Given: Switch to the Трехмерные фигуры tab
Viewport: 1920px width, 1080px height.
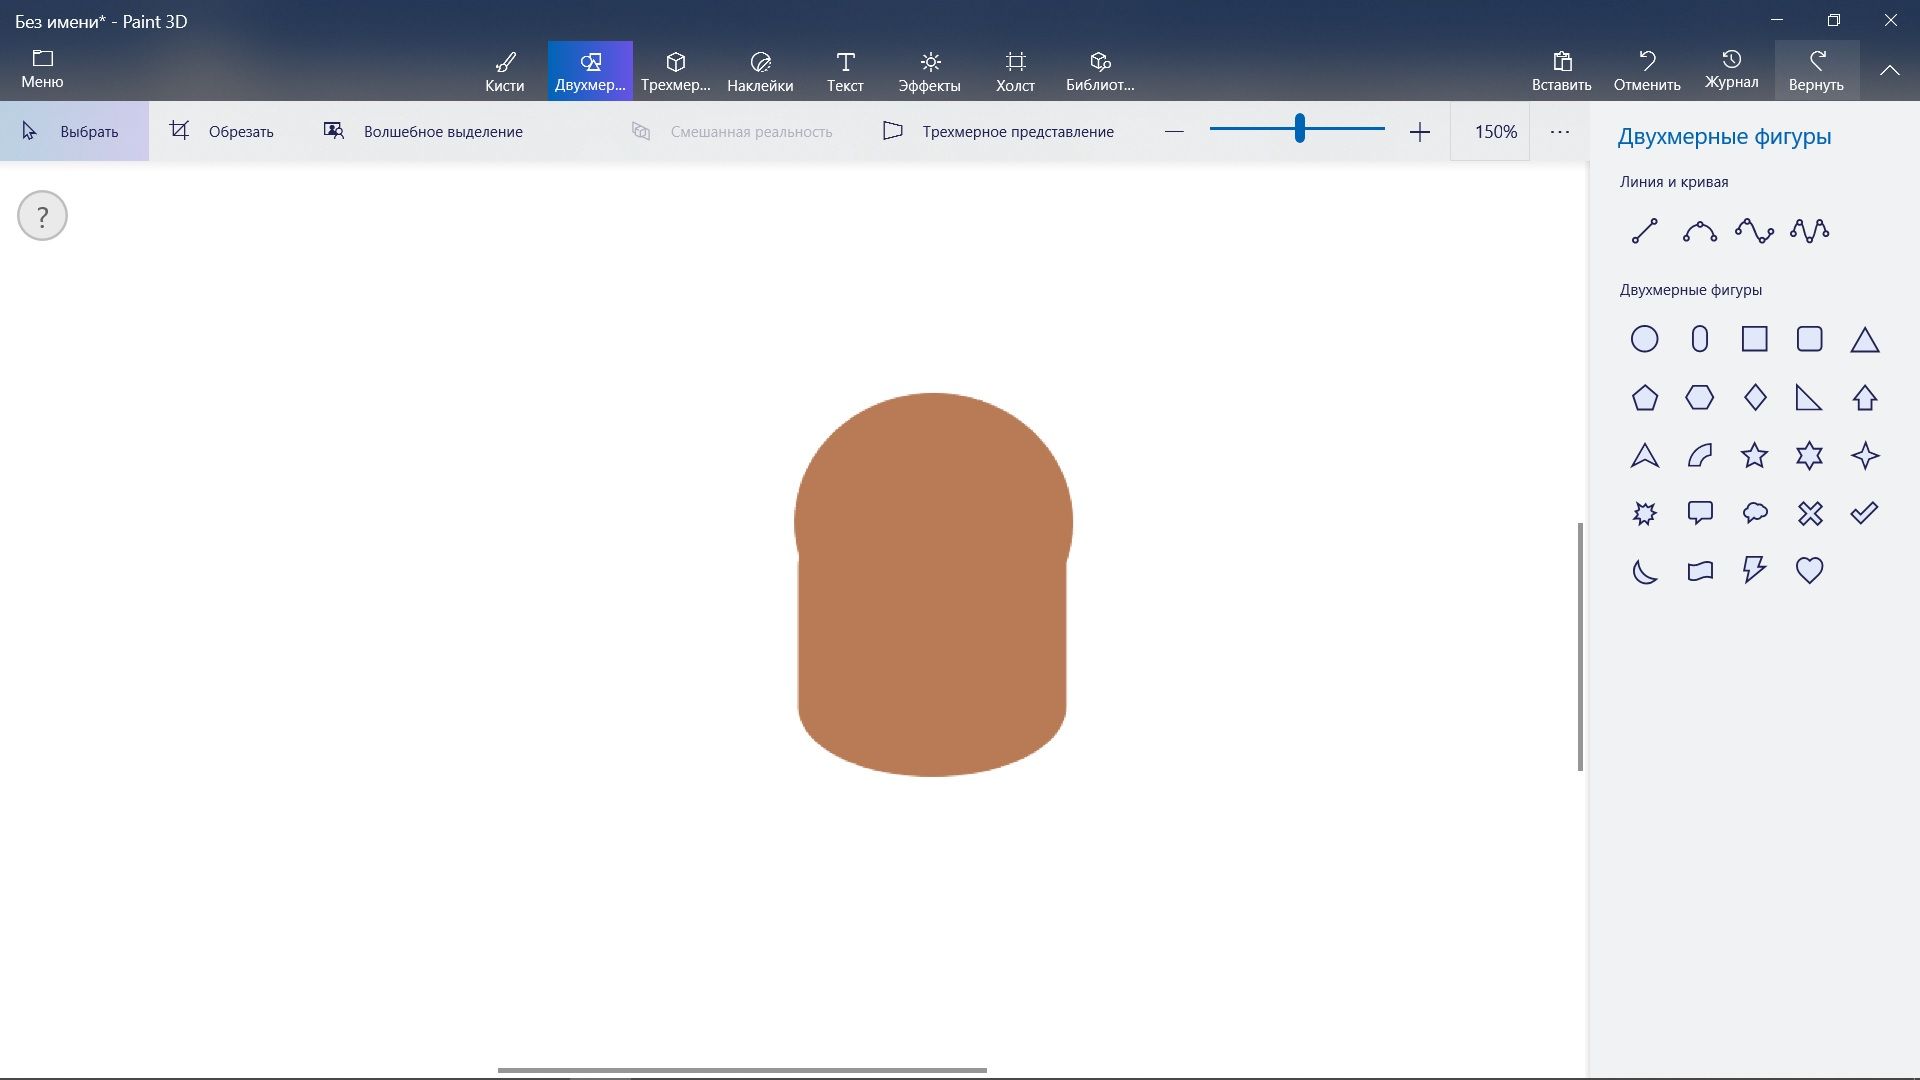Looking at the screenshot, I should tap(675, 71).
